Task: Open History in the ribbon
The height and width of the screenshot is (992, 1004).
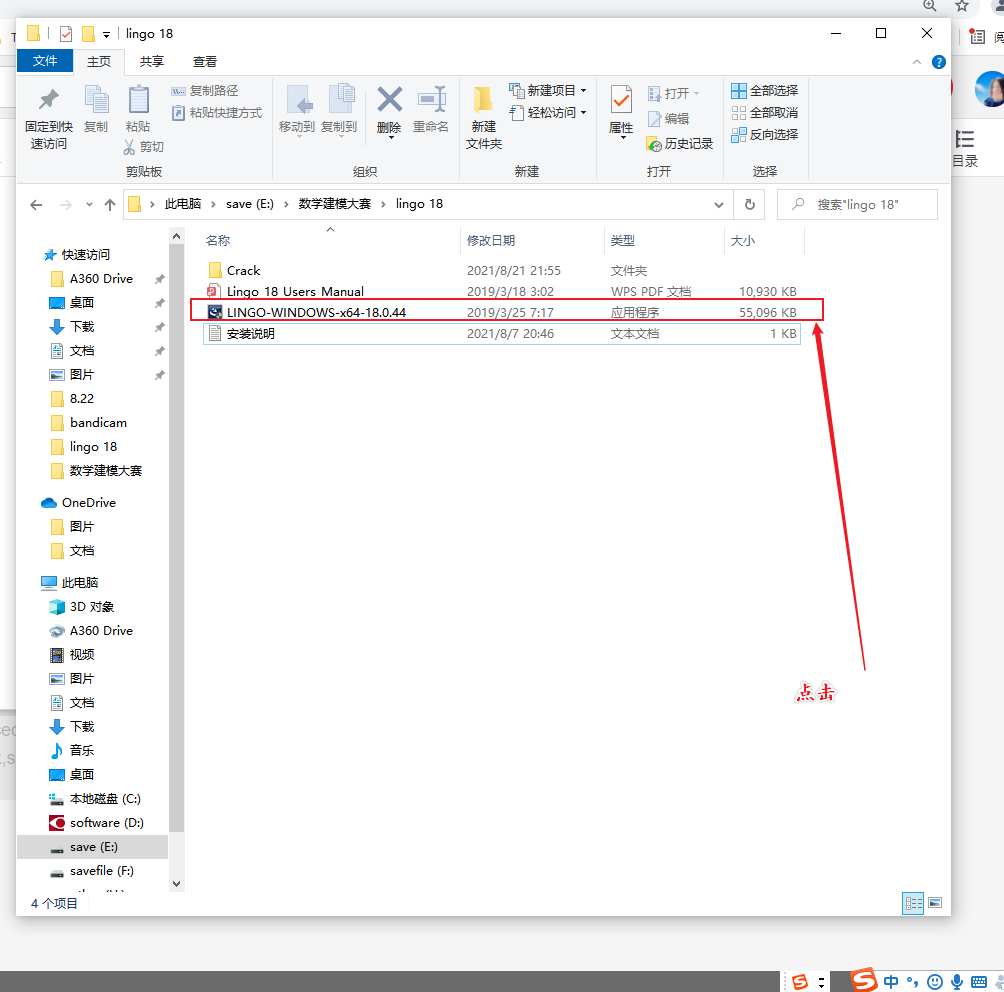Action: (680, 144)
